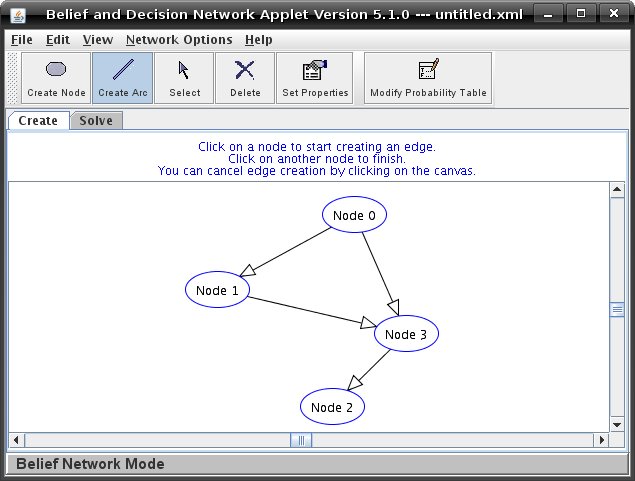This screenshot has width=635, height=481.
Task: Click Node 3 in the network
Action: click(x=406, y=334)
